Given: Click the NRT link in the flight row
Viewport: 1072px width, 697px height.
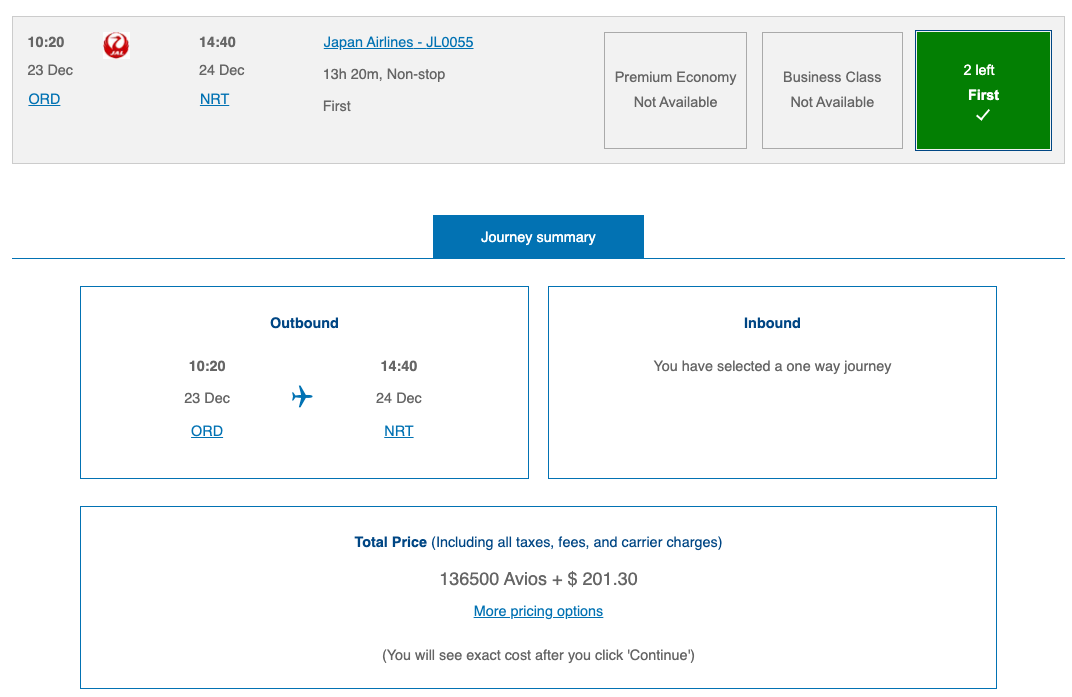Looking at the screenshot, I should [214, 99].
